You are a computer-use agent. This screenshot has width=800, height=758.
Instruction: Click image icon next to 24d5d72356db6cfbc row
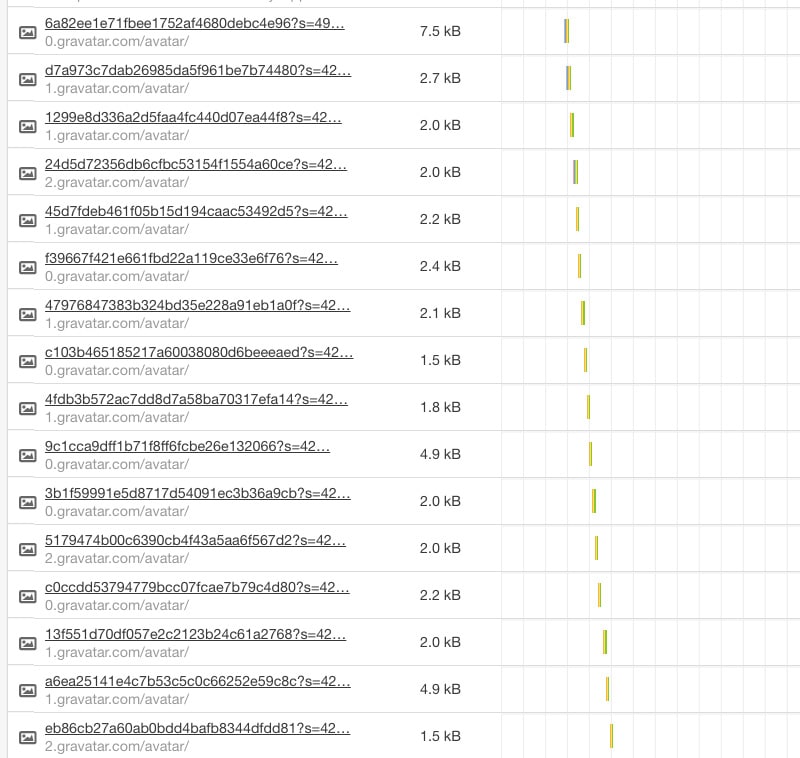click(28, 173)
